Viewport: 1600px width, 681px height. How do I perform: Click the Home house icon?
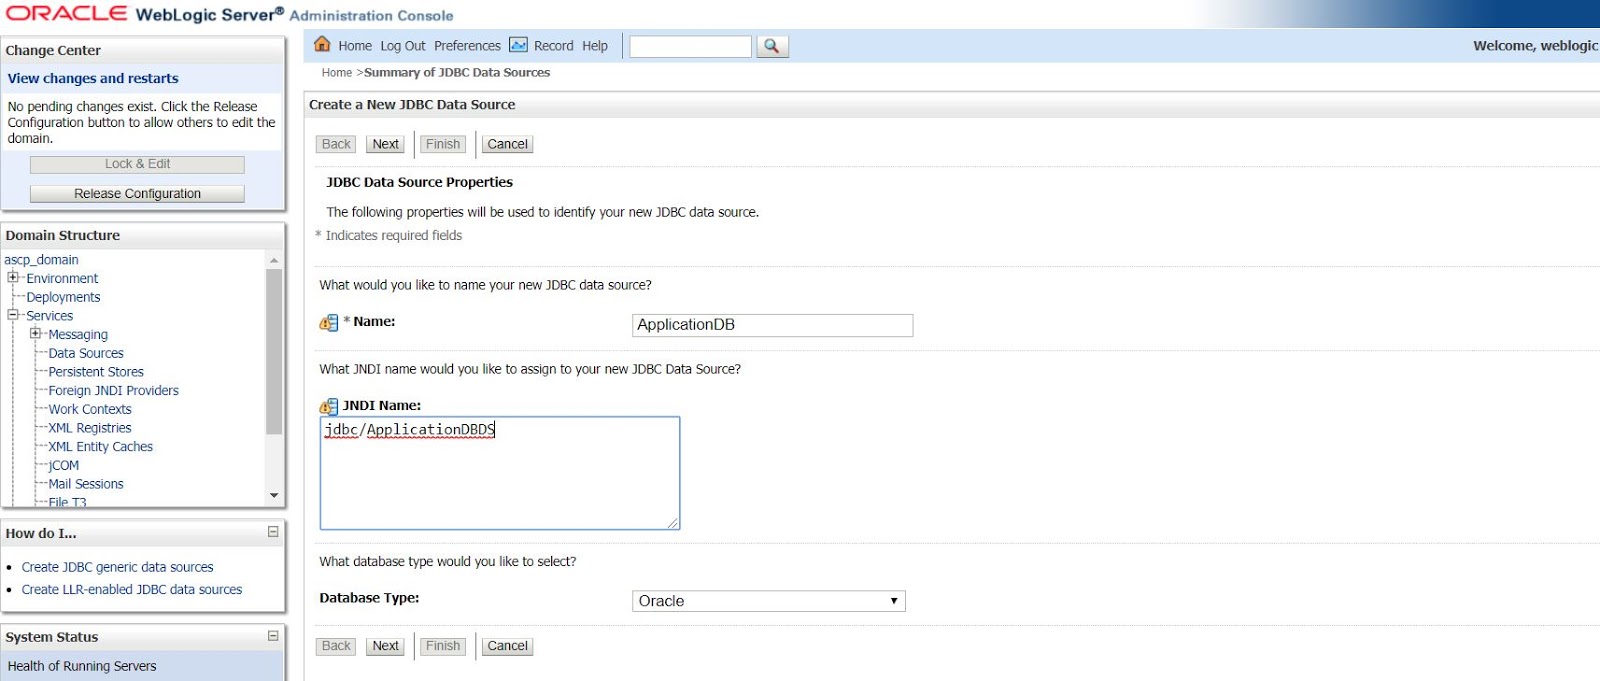pos(322,44)
